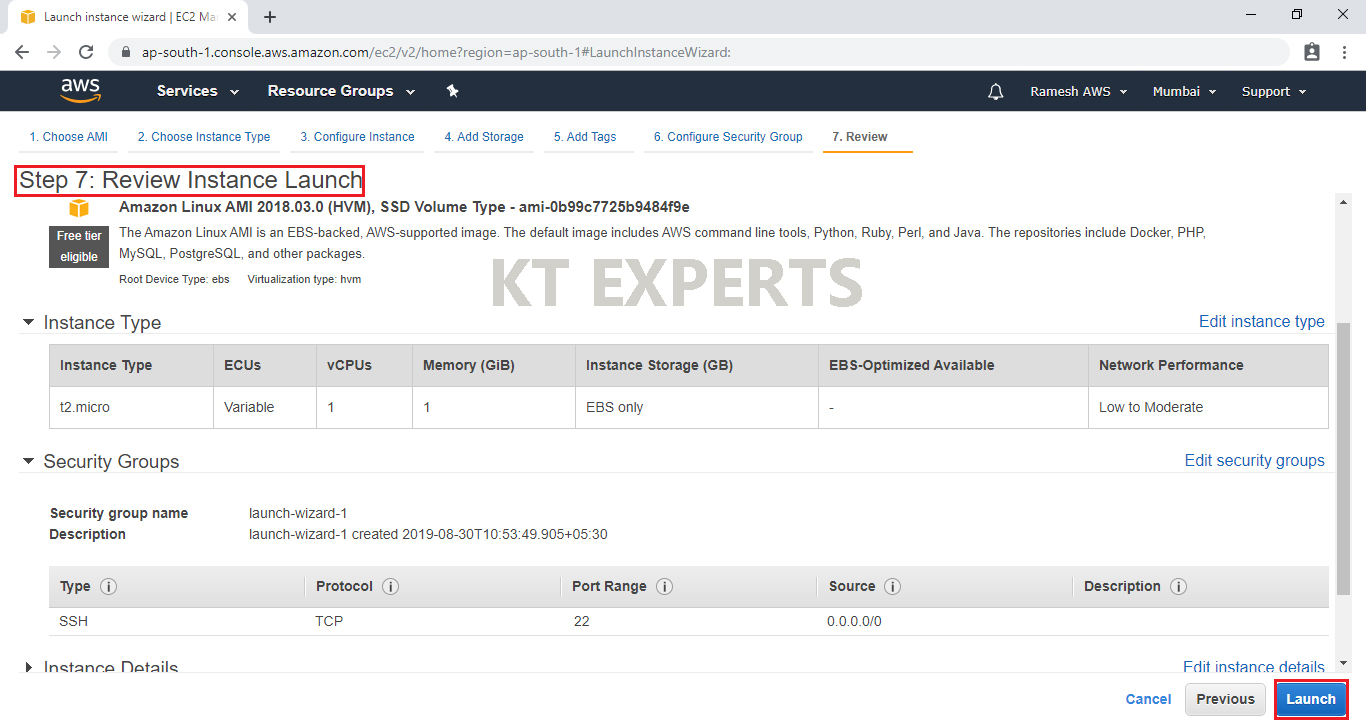Screen dimensions: 1366x725
Task: Collapse the Instance Type section
Action: pos(28,323)
